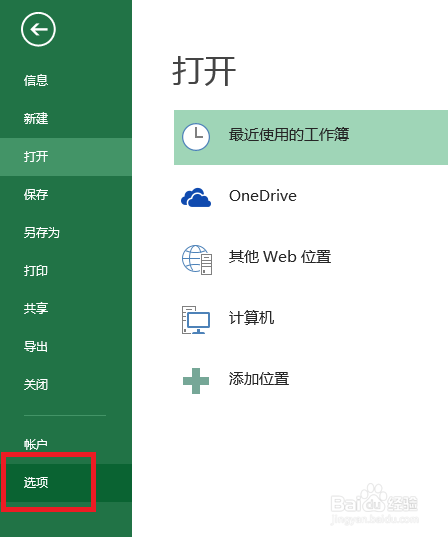The width and height of the screenshot is (448, 537).
Task: Choose the OneDrive text label
Action: [x=263, y=196]
